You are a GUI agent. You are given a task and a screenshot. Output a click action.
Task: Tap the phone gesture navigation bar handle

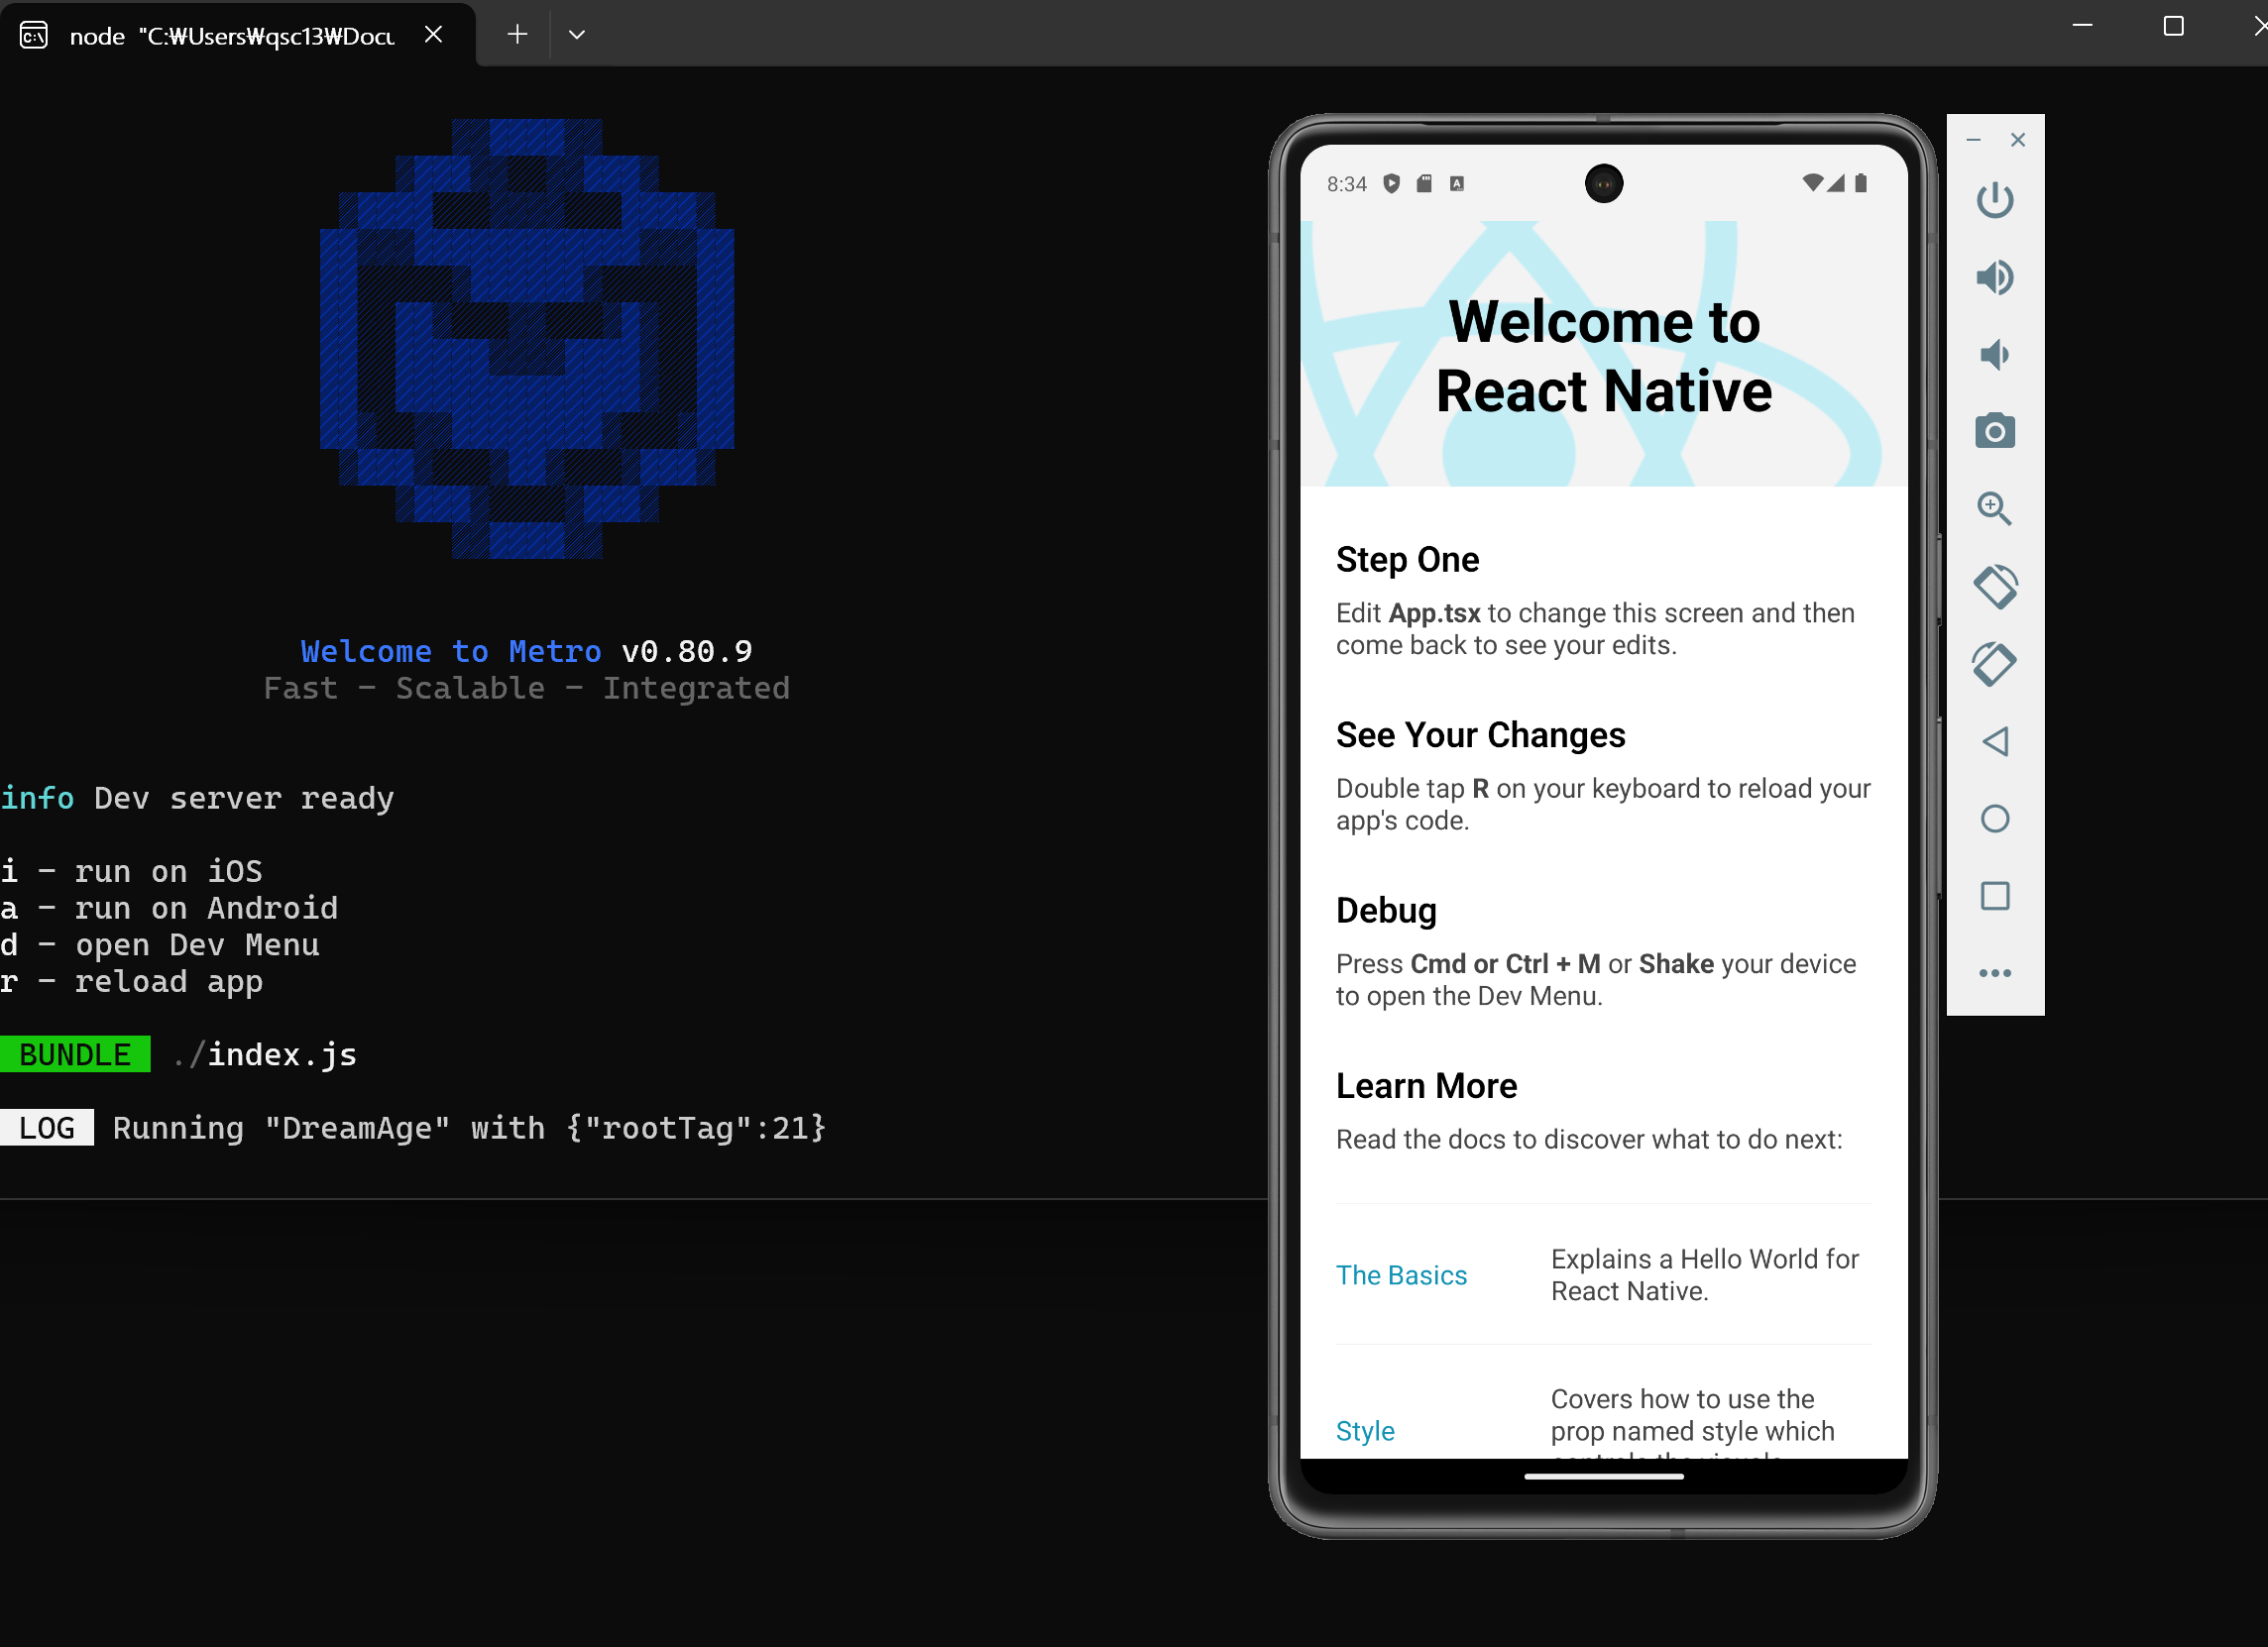[x=1603, y=1476]
